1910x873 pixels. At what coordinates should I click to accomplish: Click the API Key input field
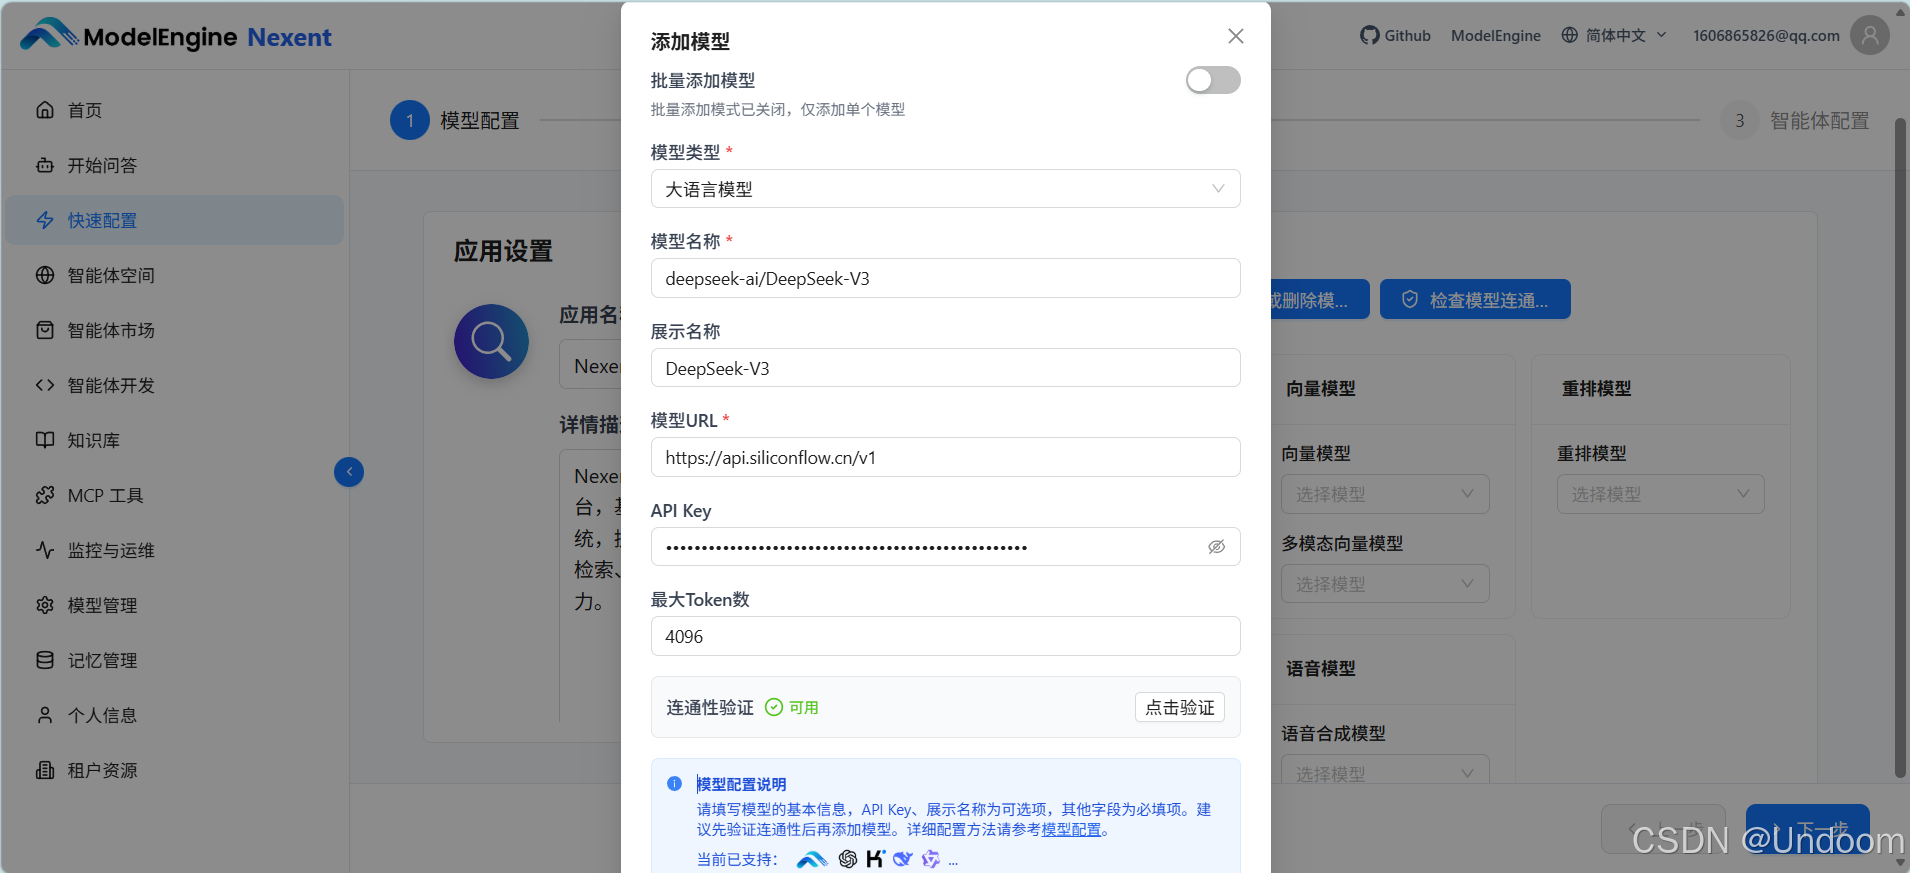945,547
